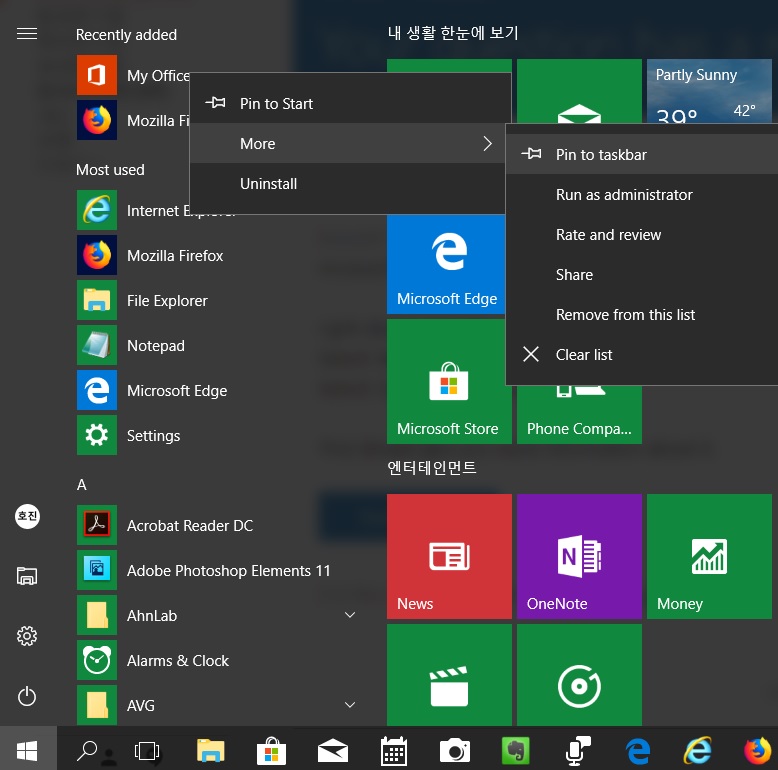Click the Power icon in Start sidebar
This screenshot has width=778, height=770.
point(27,696)
